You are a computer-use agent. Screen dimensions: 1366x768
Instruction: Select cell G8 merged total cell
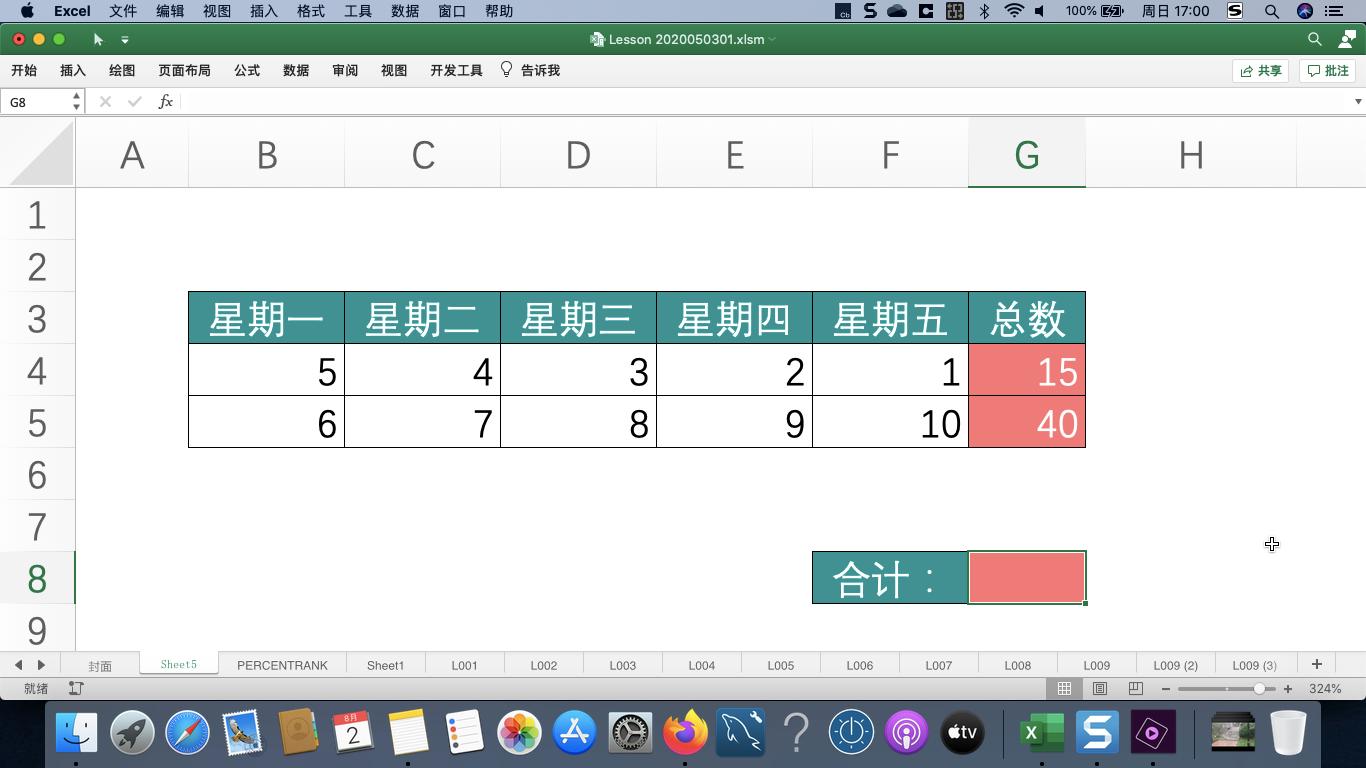point(1026,577)
